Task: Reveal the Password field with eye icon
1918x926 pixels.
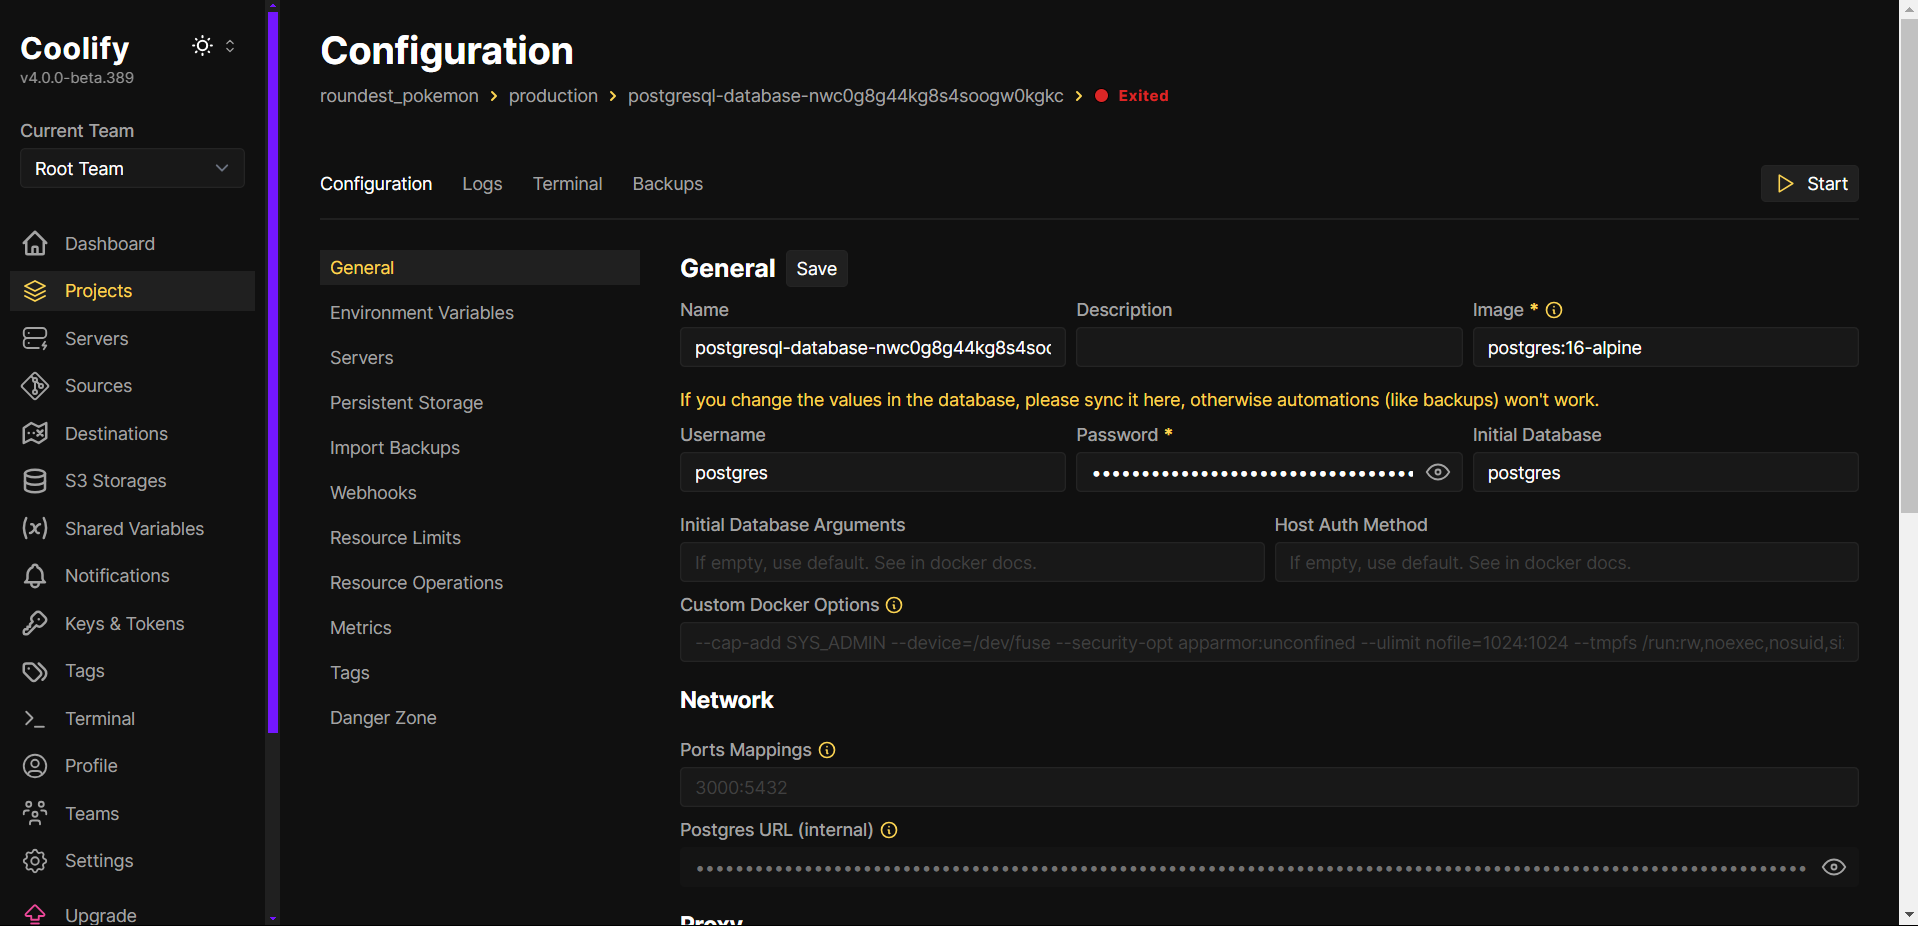Action: 1438,472
